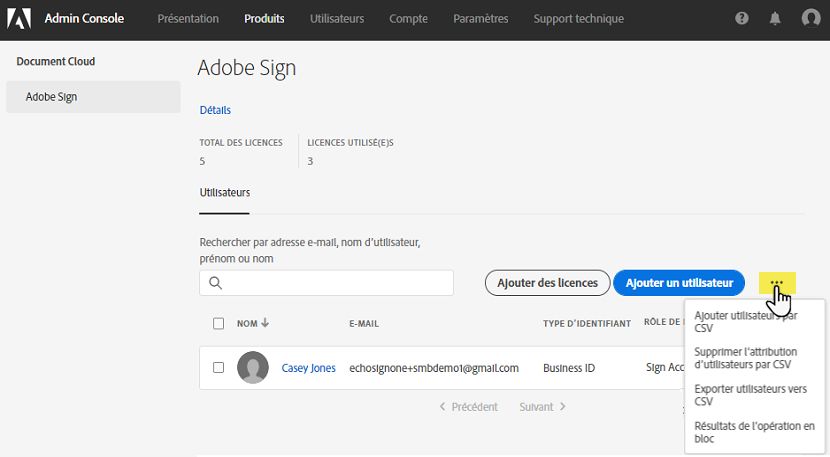
Task: Click the three-dot more options button
Action: tap(777, 283)
